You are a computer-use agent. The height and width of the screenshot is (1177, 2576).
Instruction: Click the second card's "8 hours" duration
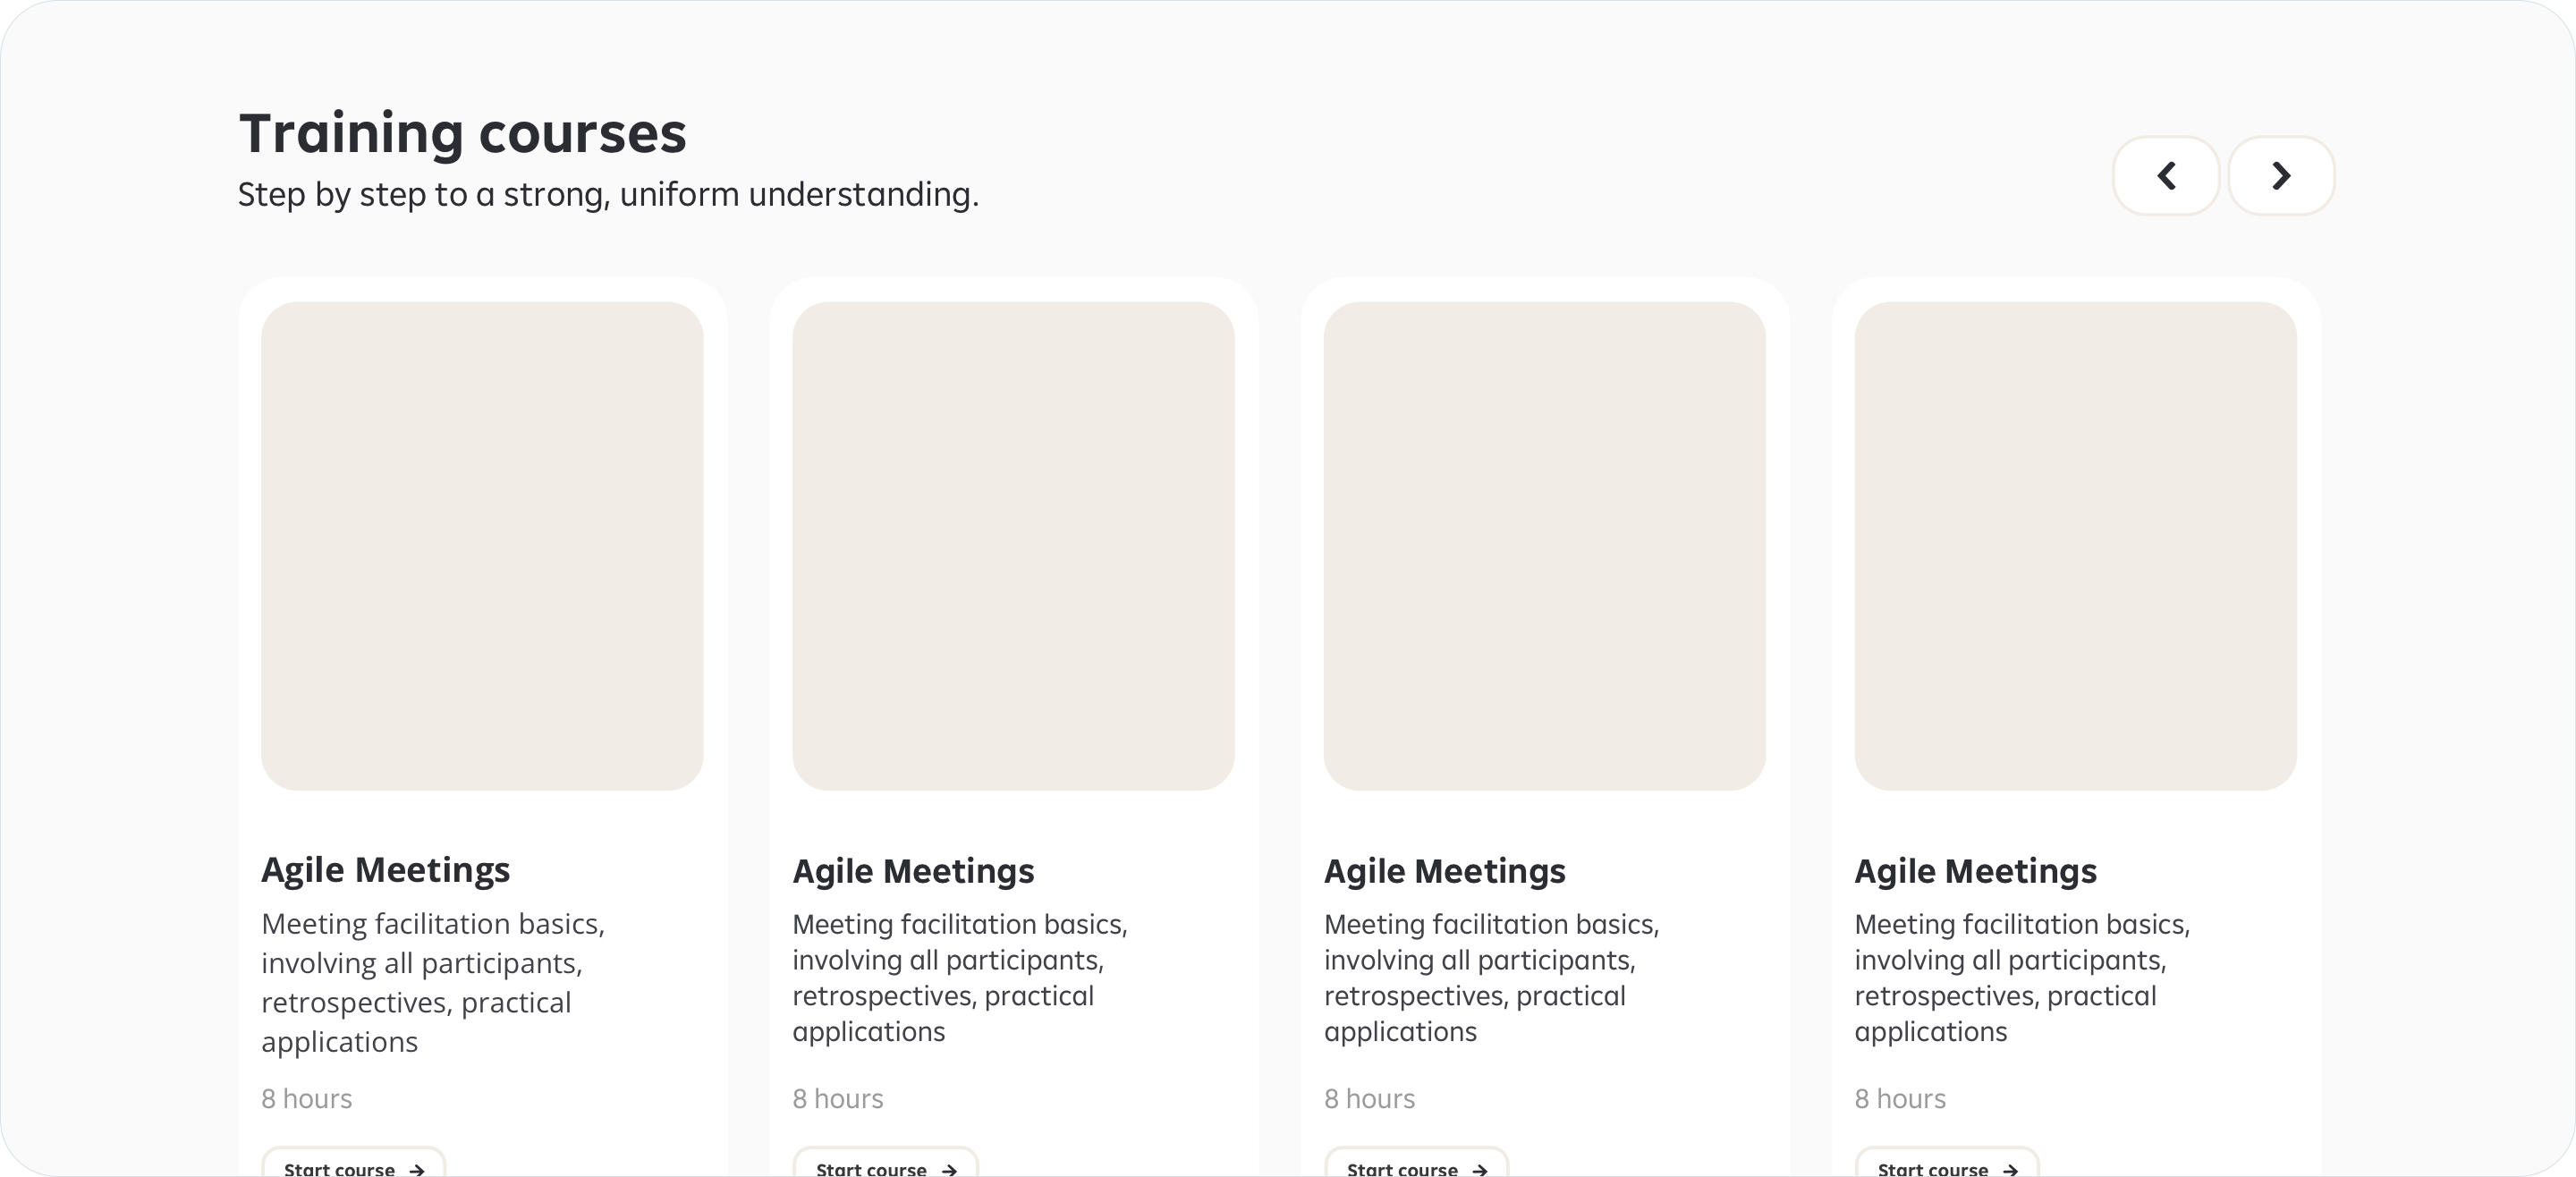[x=838, y=1099]
